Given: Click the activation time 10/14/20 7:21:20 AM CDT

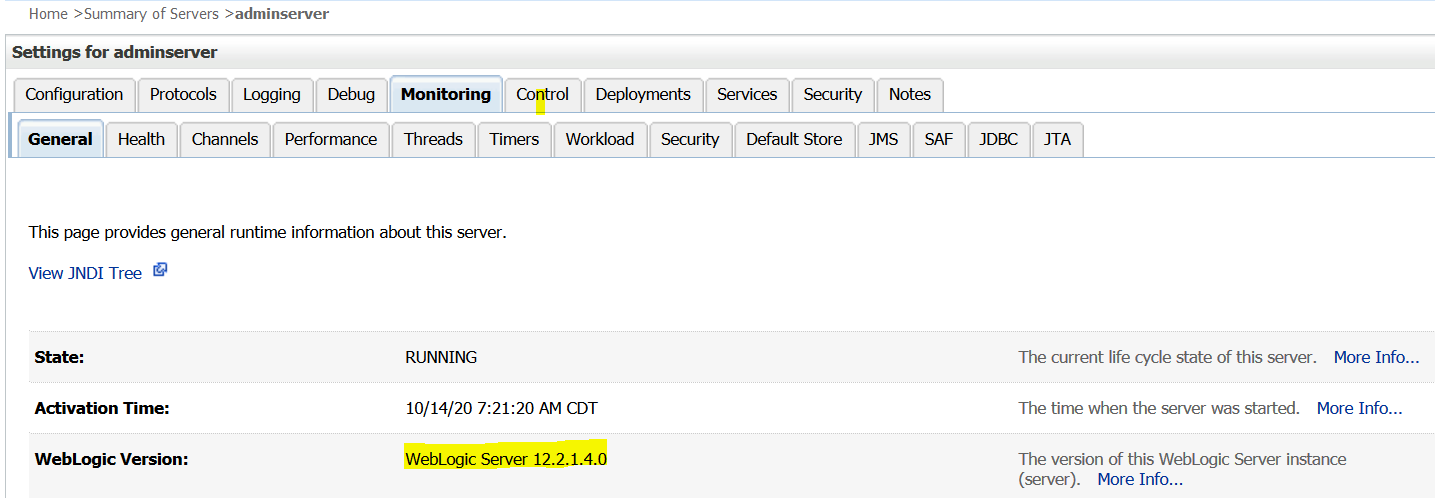Looking at the screenshot, I should coord(501,408).
